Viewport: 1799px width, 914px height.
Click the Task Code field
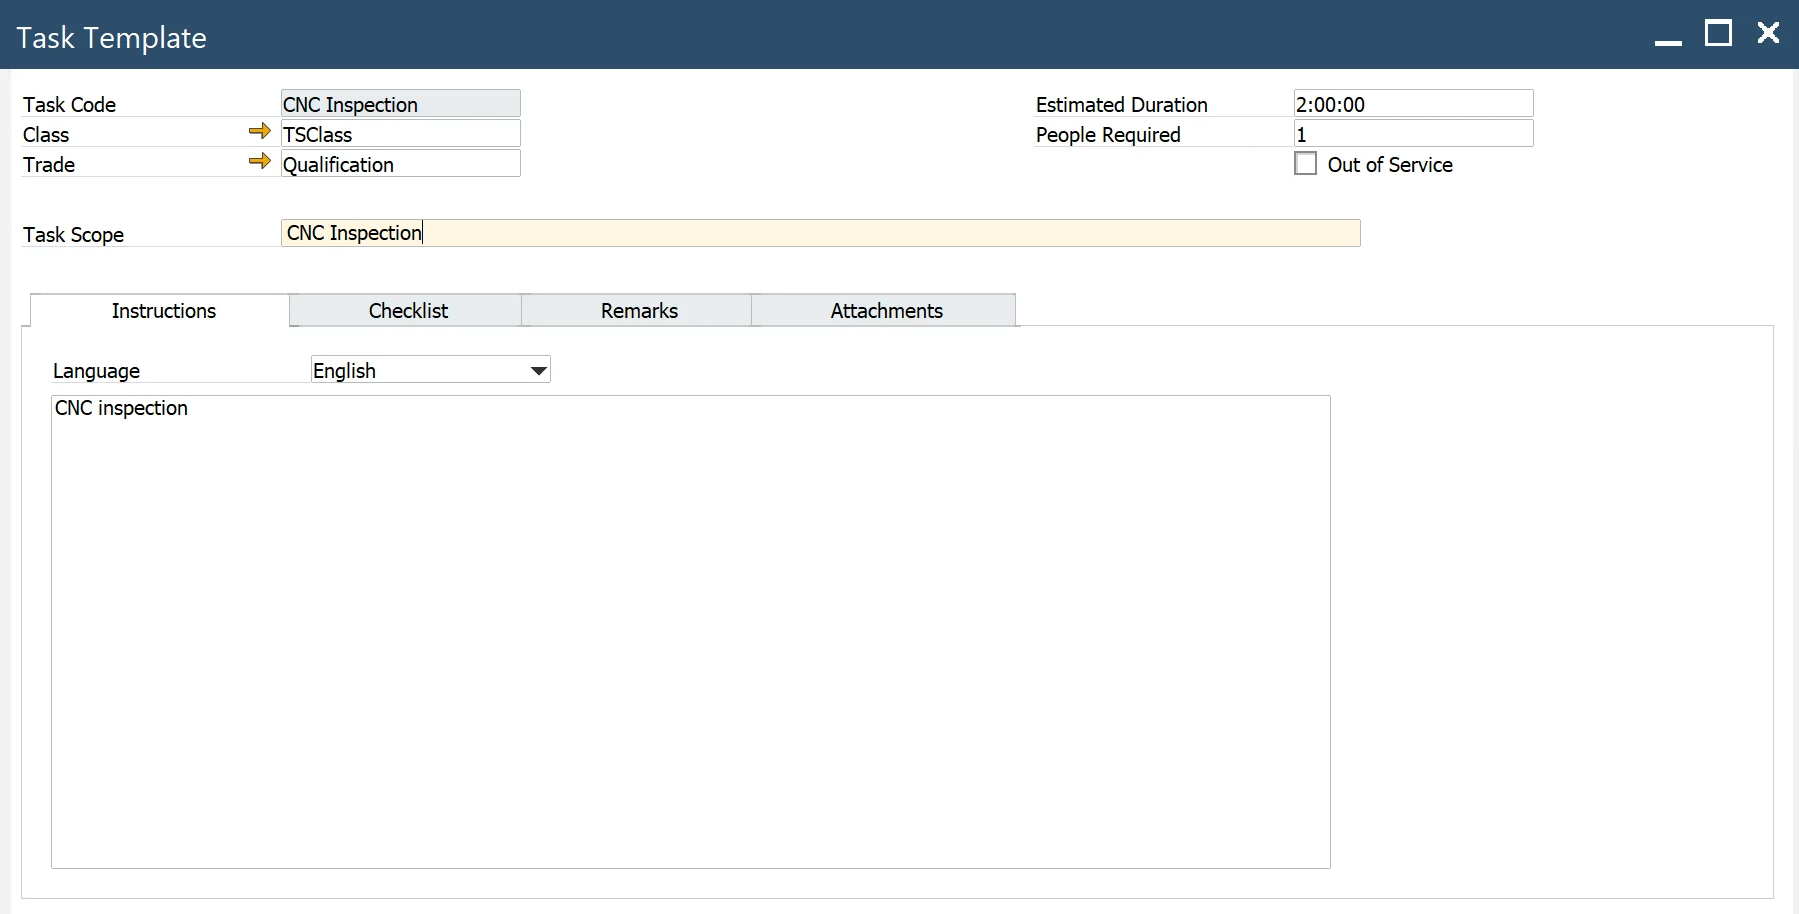400,104
